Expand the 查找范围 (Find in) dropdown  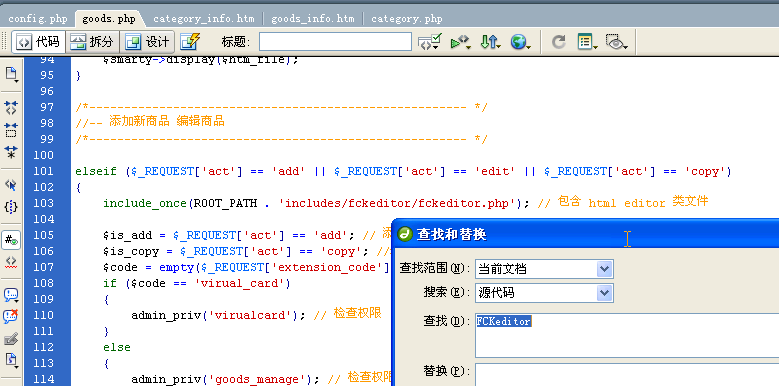604,269
